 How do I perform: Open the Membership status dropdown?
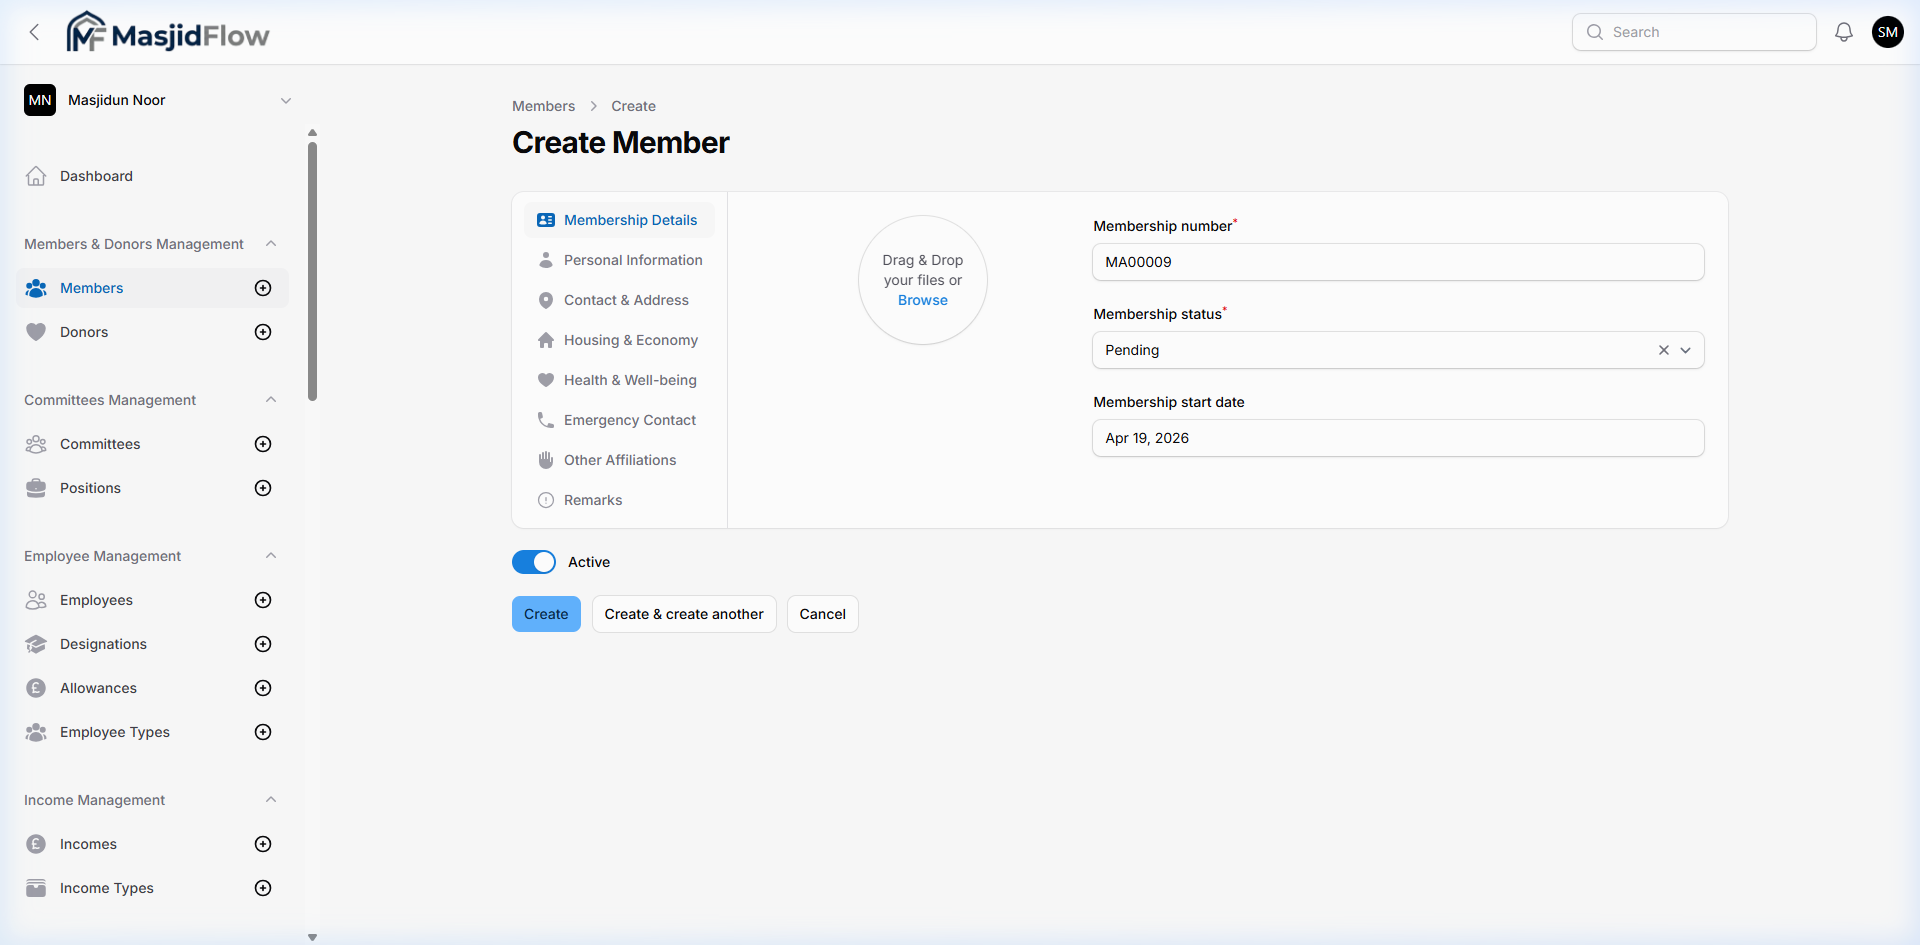(x=1687, y=350)
